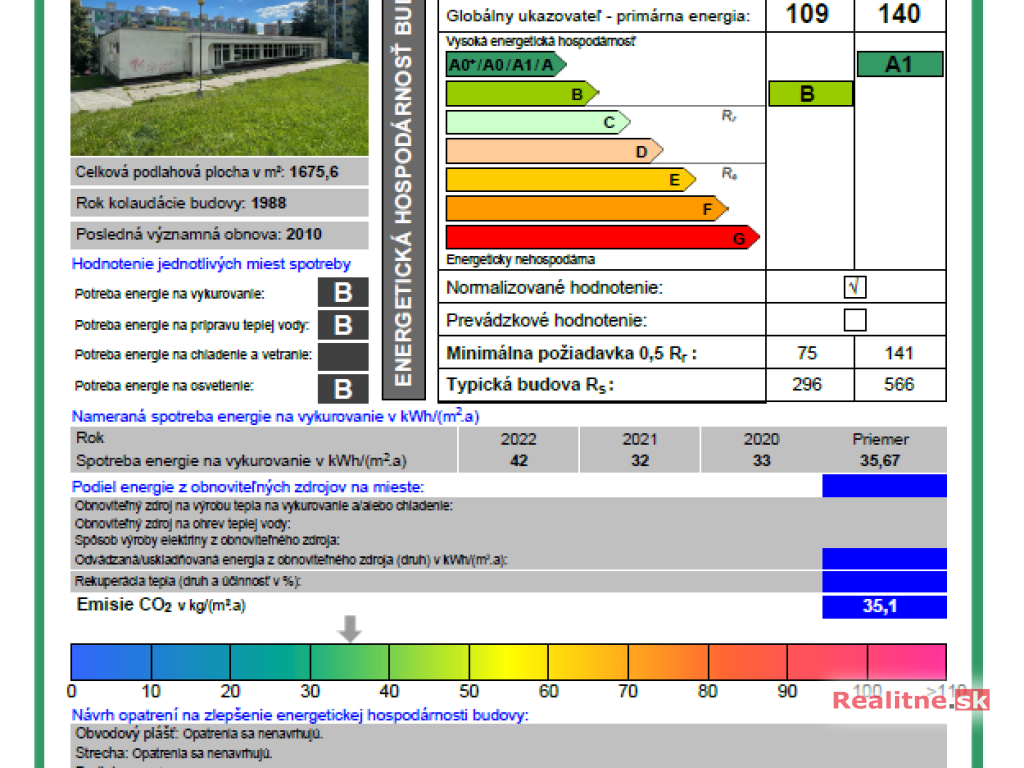
Task: Tick the Normalizované hodnotenie checkbox
Action: click(855, 287)
